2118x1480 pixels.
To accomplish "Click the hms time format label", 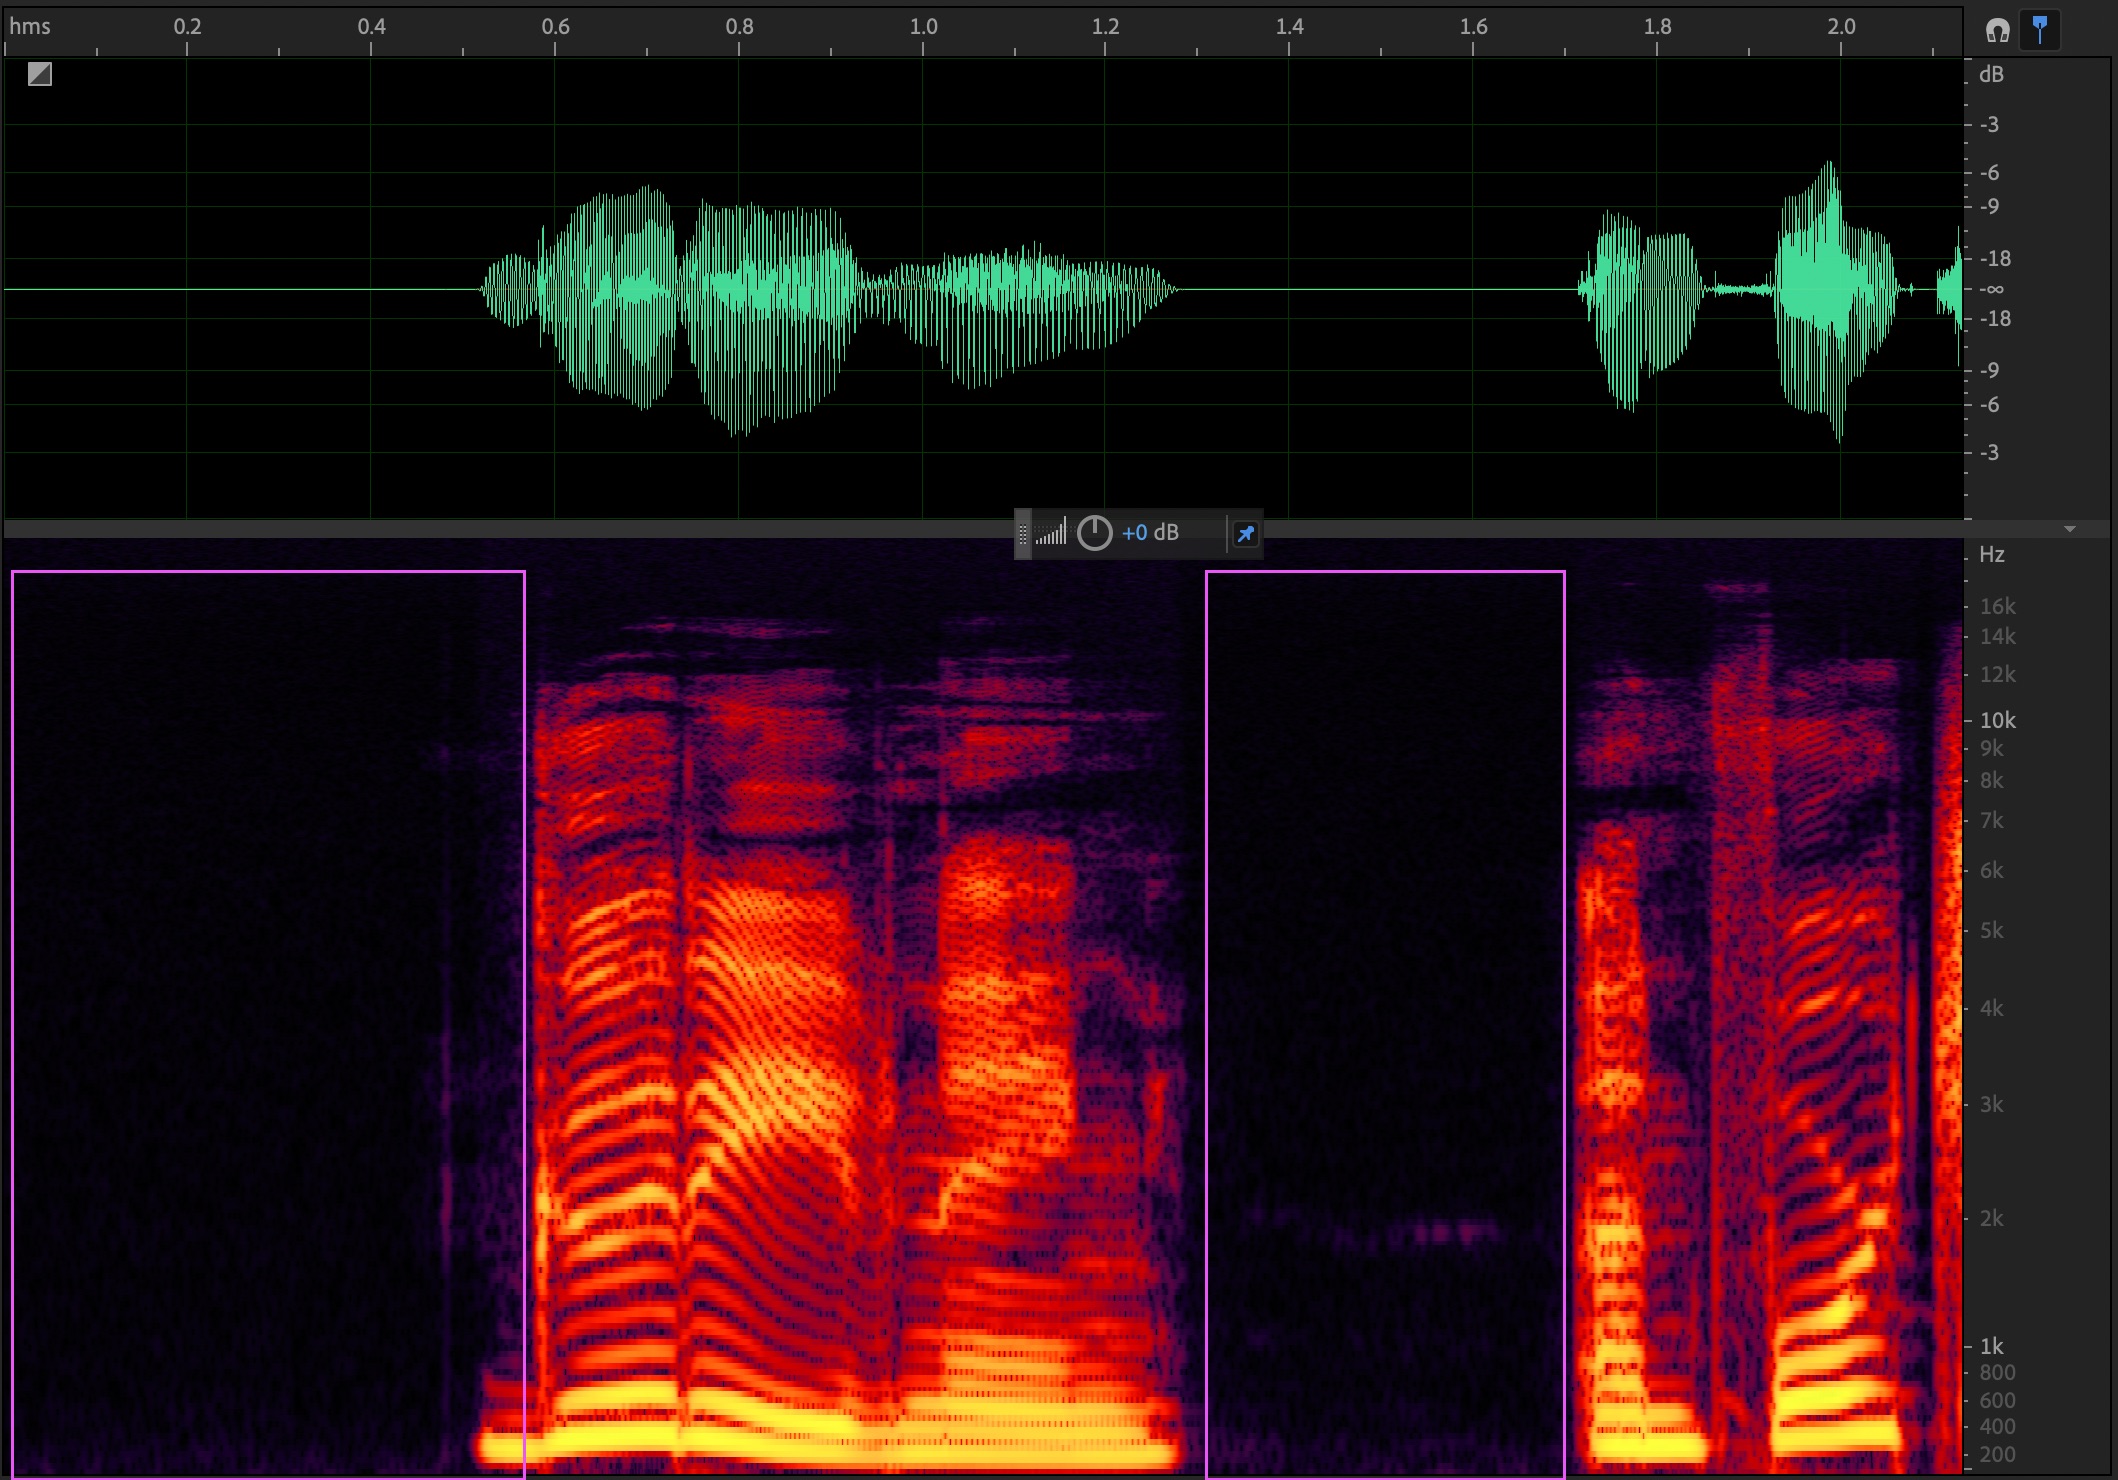I will click(30, 27).
